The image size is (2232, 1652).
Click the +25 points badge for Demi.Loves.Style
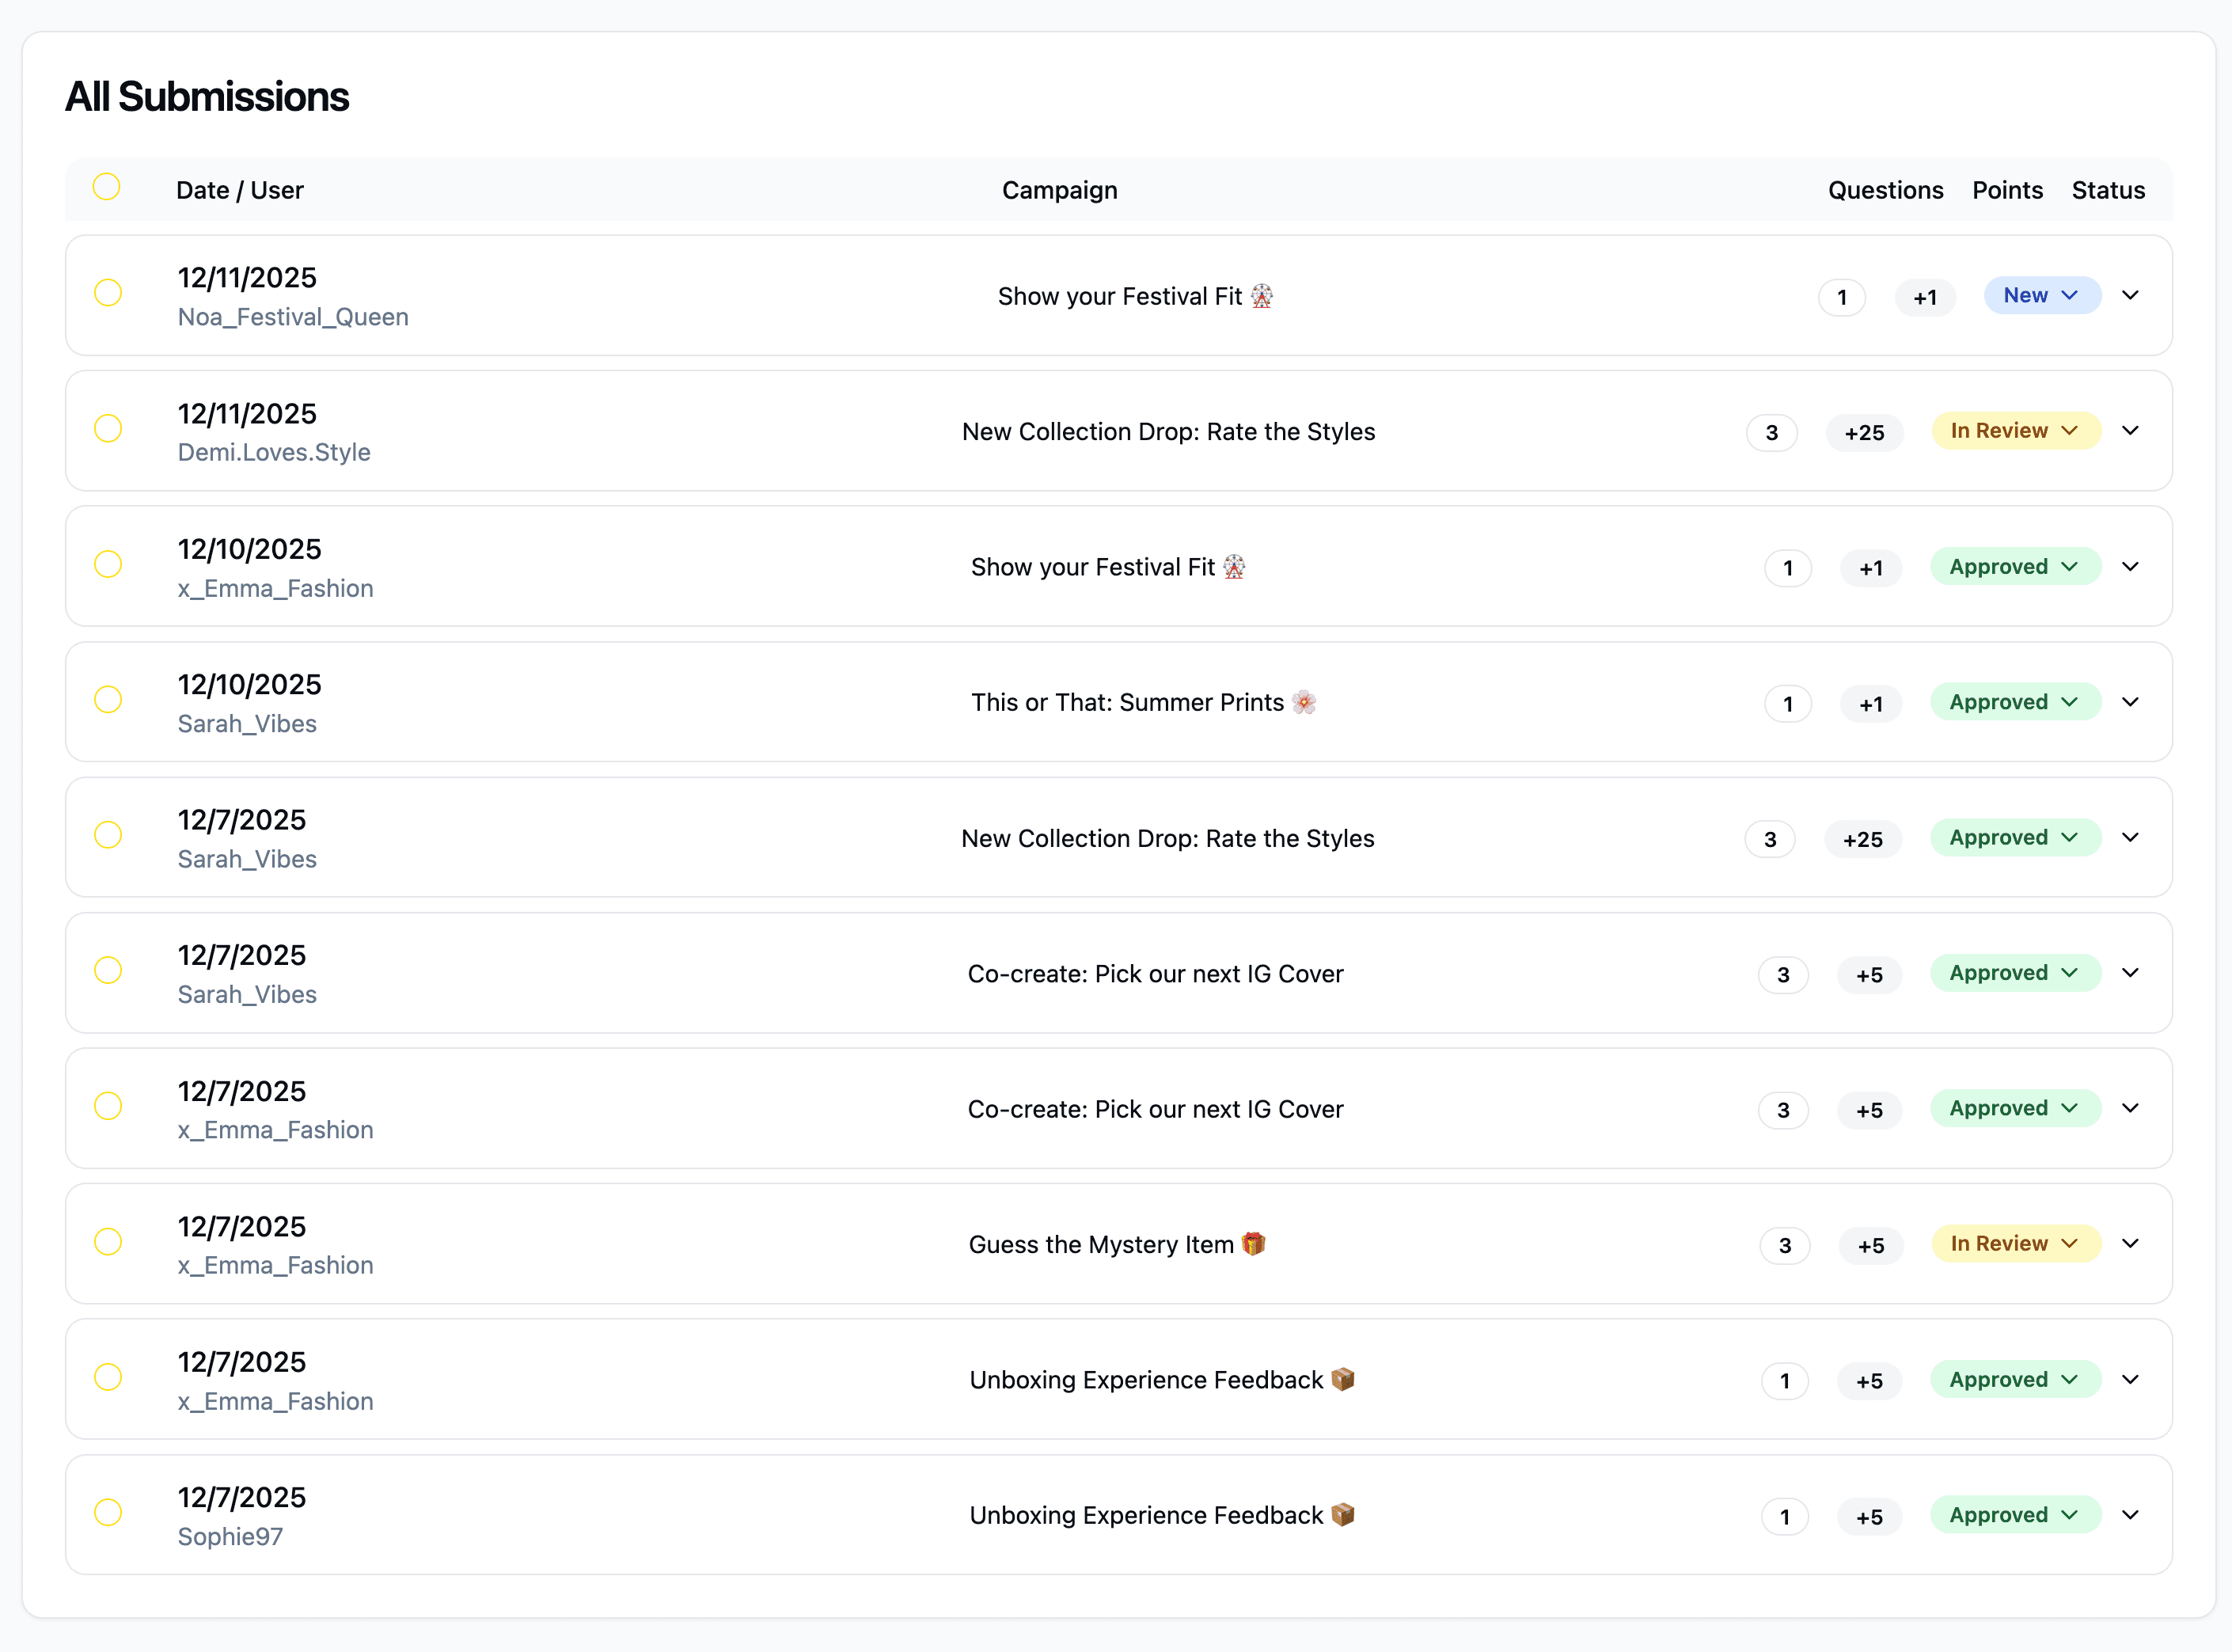1864,433
